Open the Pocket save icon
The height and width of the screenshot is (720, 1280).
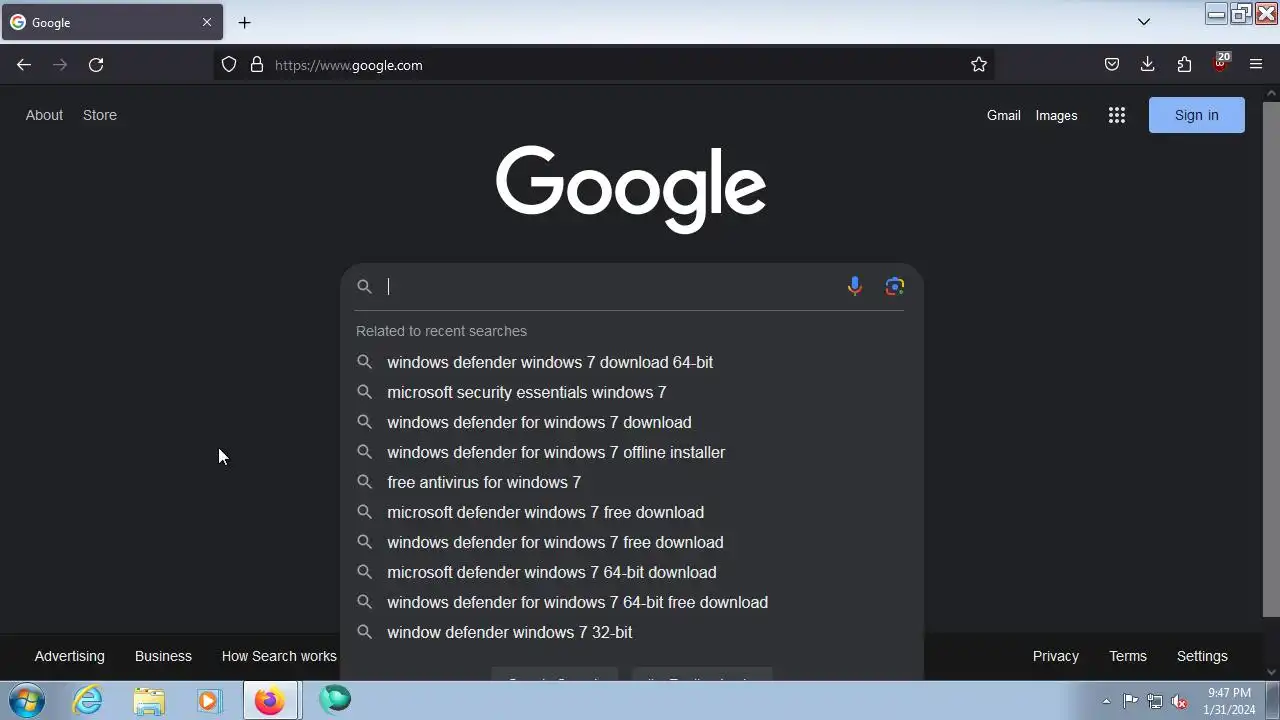pyautogui.click(x=1112, y=65)
